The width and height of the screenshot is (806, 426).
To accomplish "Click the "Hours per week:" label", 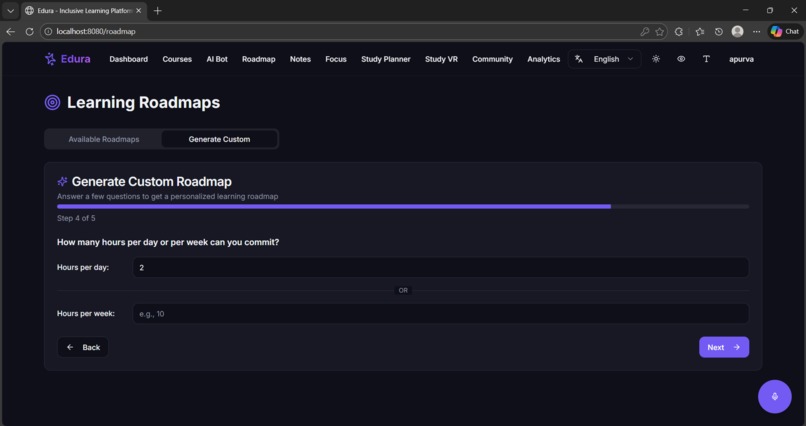I will tap(86, 314).
